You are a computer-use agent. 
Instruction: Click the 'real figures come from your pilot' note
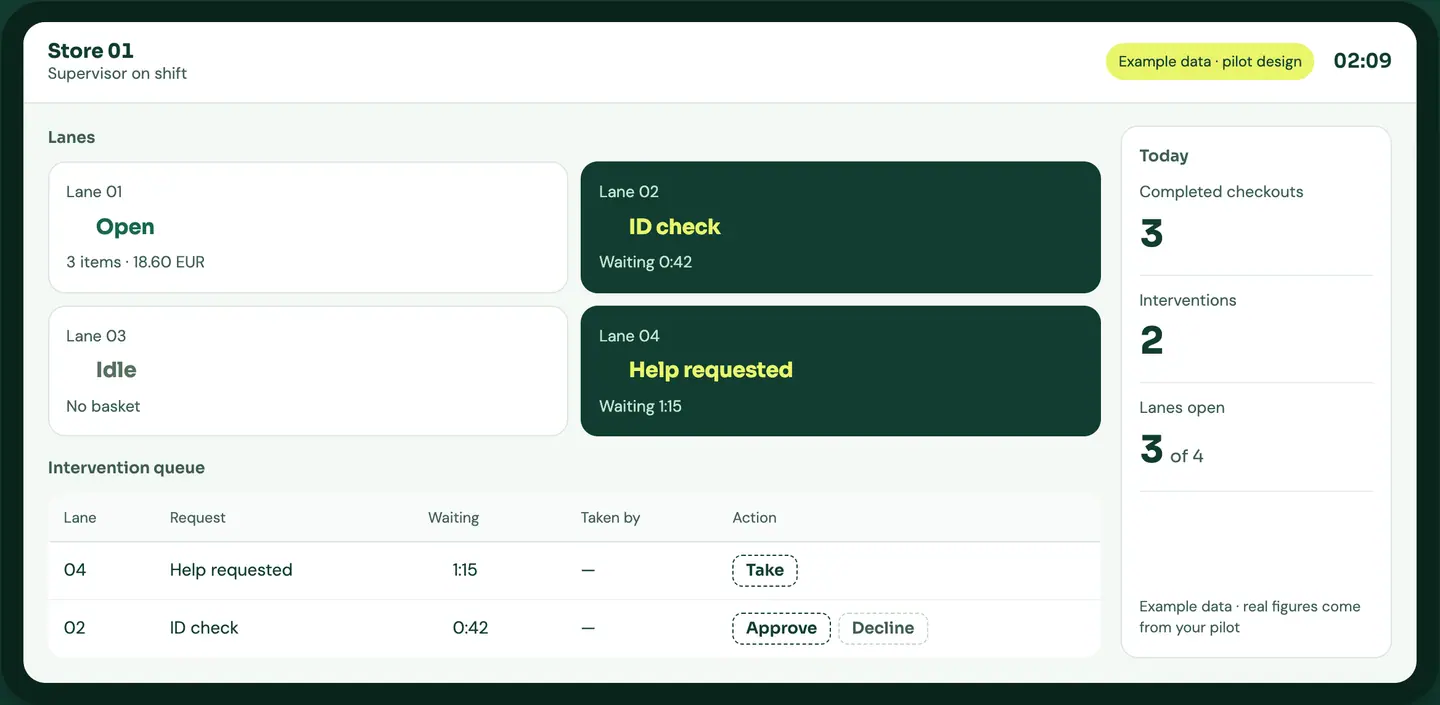point(1250,617)
